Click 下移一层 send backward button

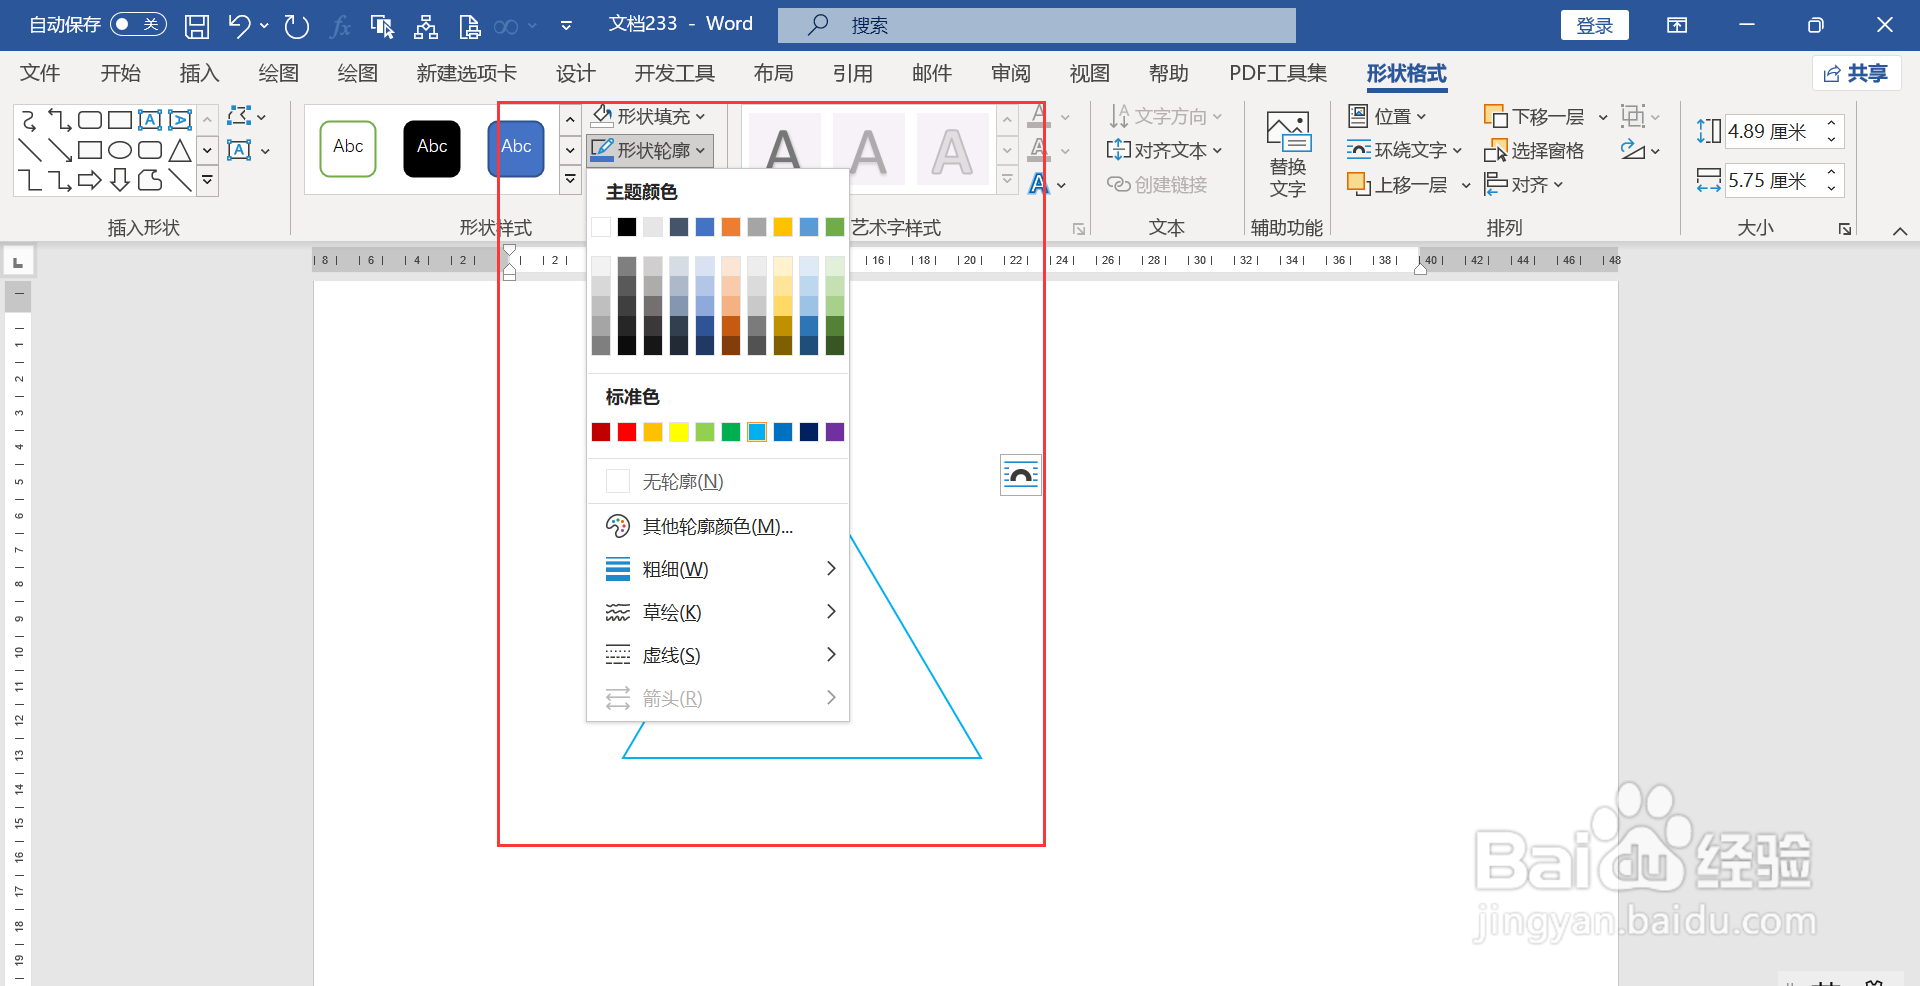coord(1535,116)
